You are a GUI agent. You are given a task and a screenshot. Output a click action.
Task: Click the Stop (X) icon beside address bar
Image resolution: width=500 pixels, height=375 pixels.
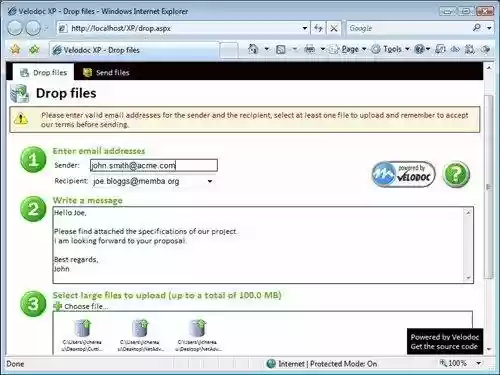334,28
